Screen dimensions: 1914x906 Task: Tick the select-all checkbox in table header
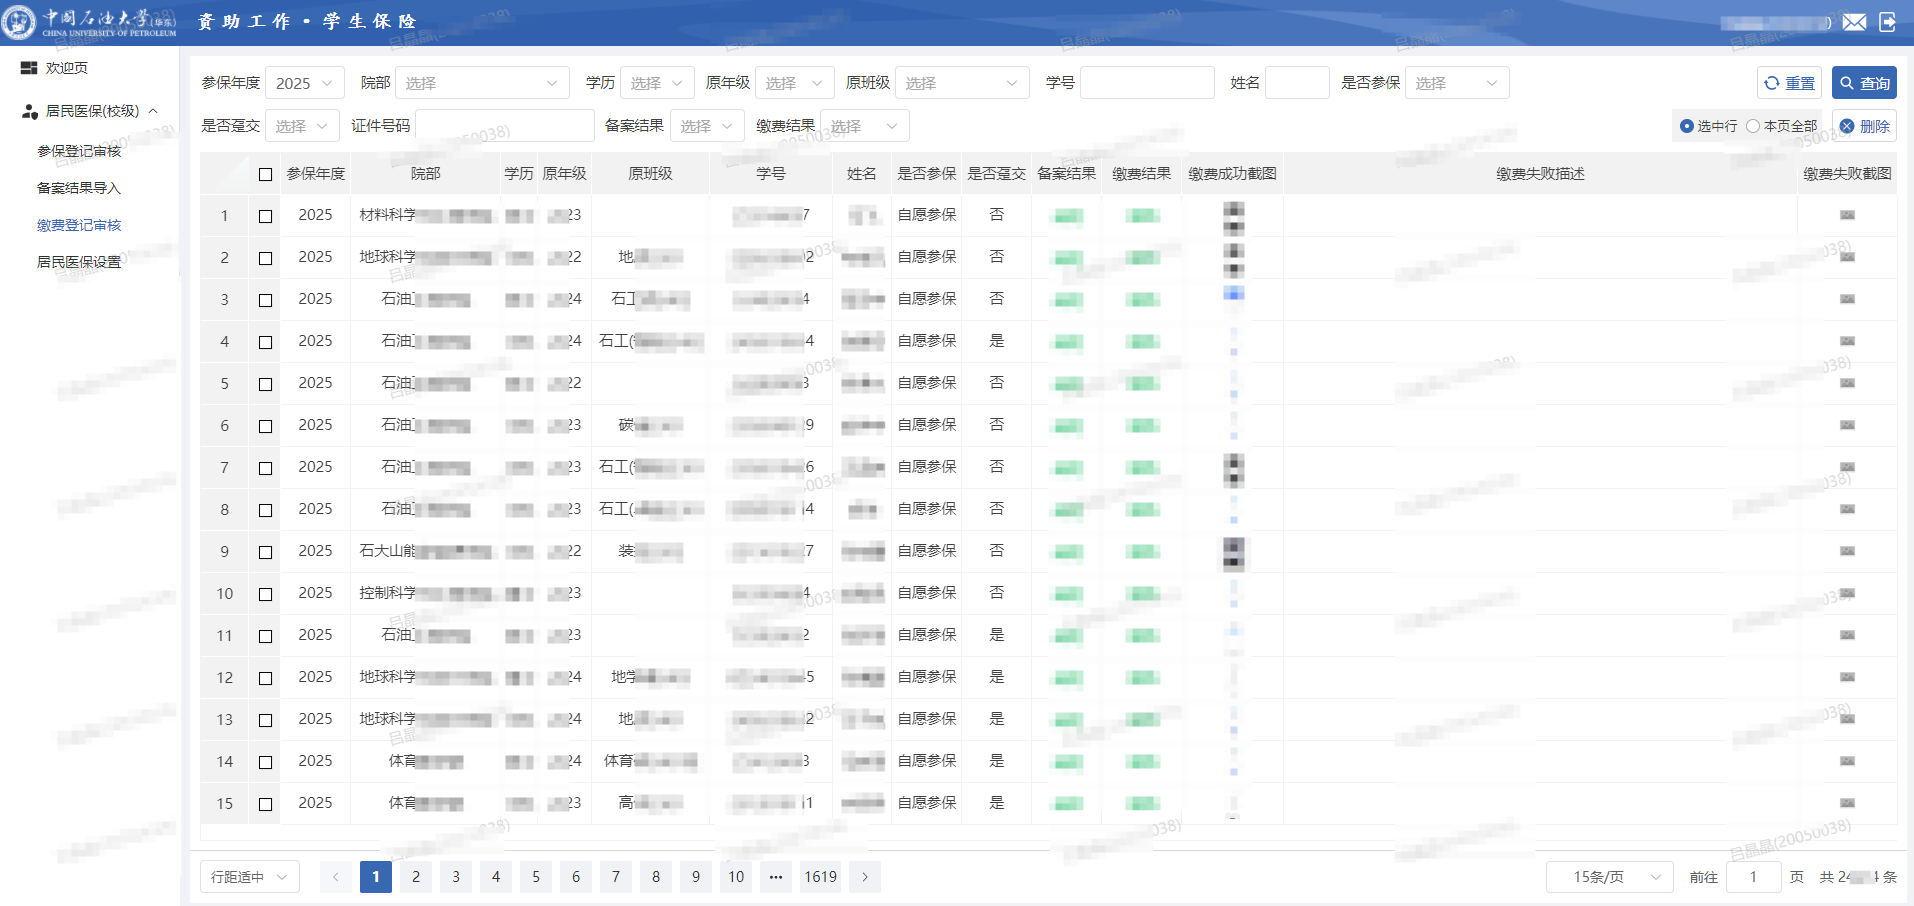(x=265, y=174)
